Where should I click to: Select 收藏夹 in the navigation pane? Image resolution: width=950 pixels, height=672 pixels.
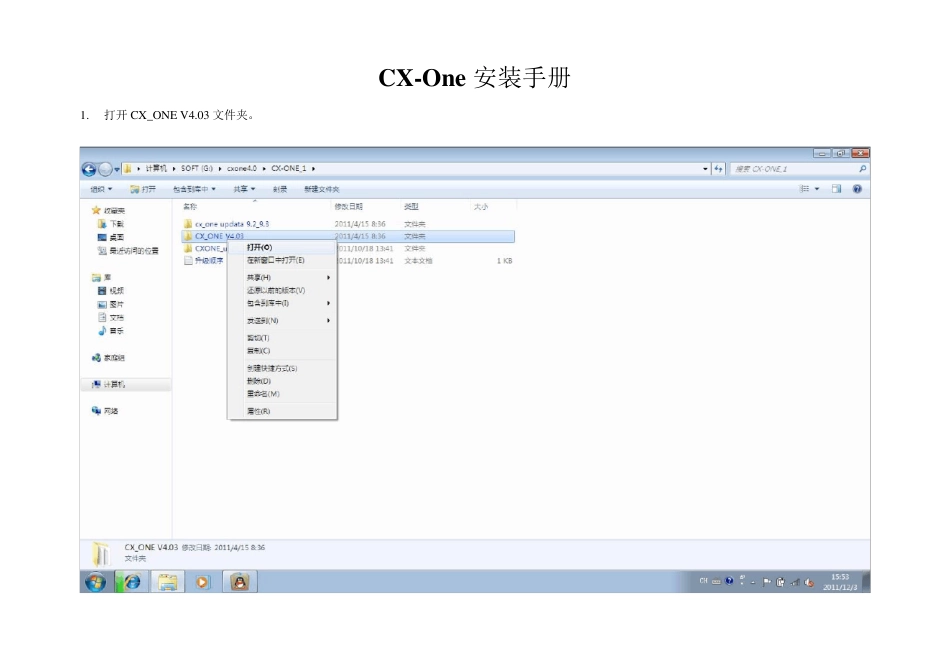tap(108, 210)
